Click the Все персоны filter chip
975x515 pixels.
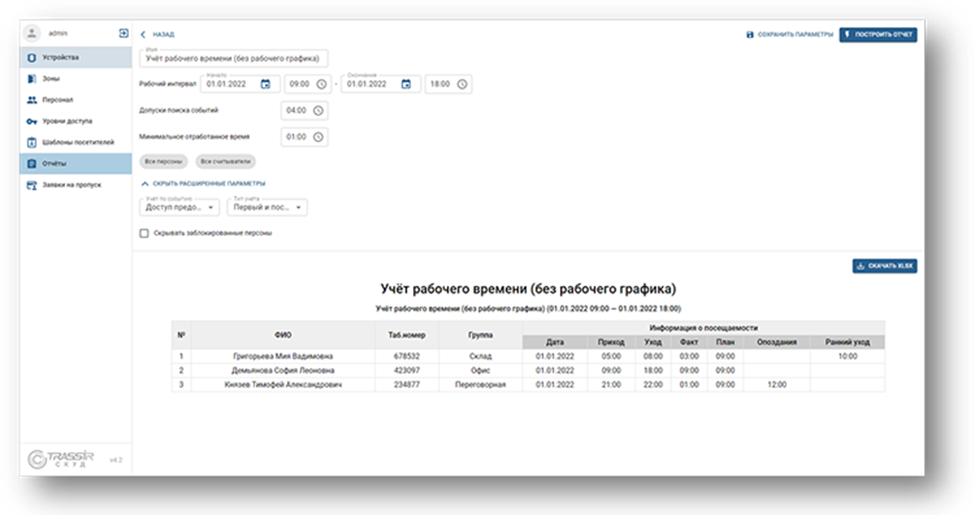coord(164,162)
